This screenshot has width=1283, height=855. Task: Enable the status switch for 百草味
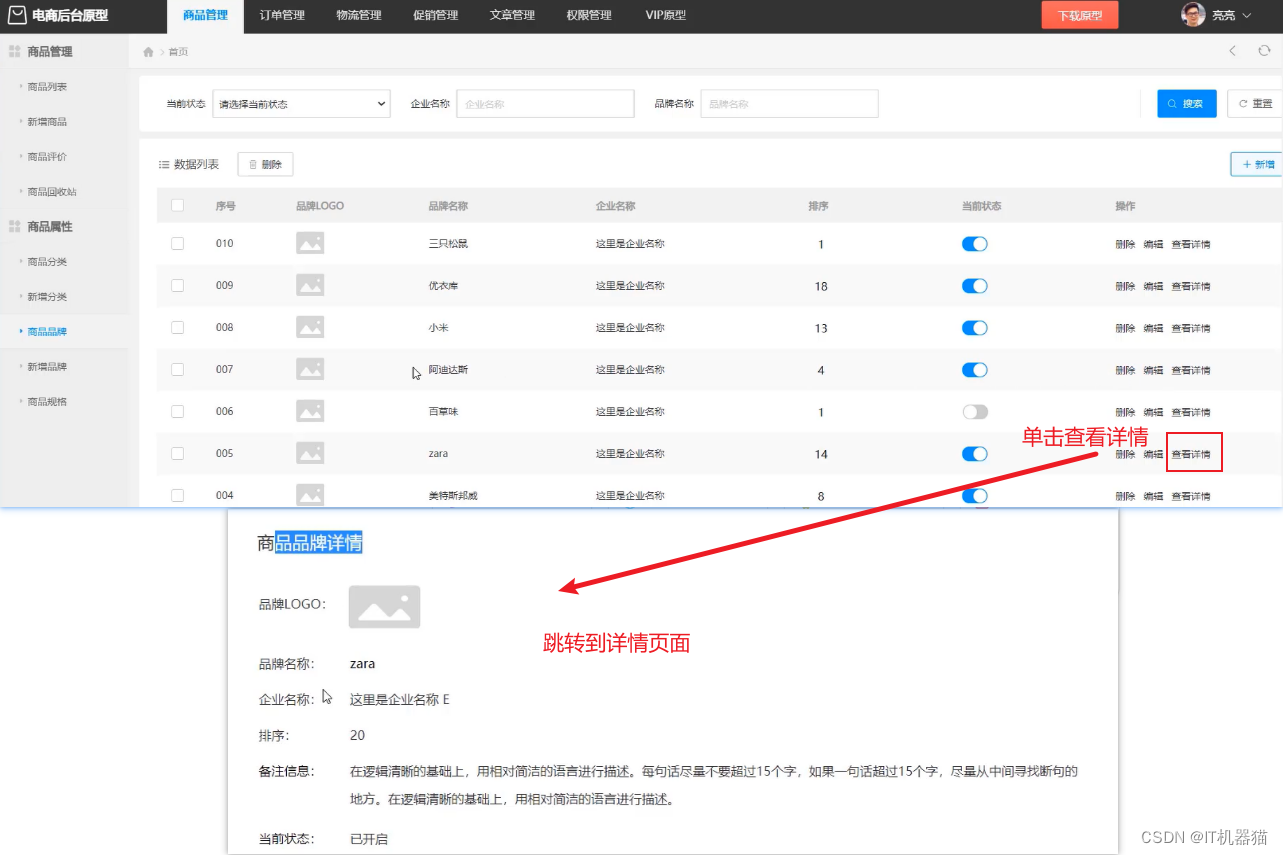tap(975, 412)
